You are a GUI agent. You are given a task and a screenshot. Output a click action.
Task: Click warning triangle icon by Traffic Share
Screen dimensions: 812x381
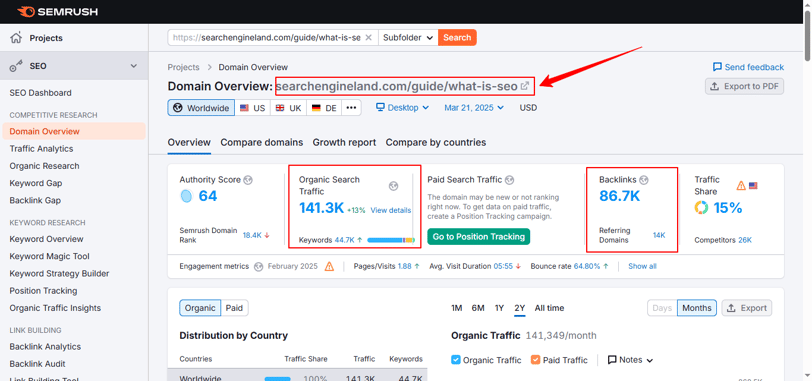[741, 185]
